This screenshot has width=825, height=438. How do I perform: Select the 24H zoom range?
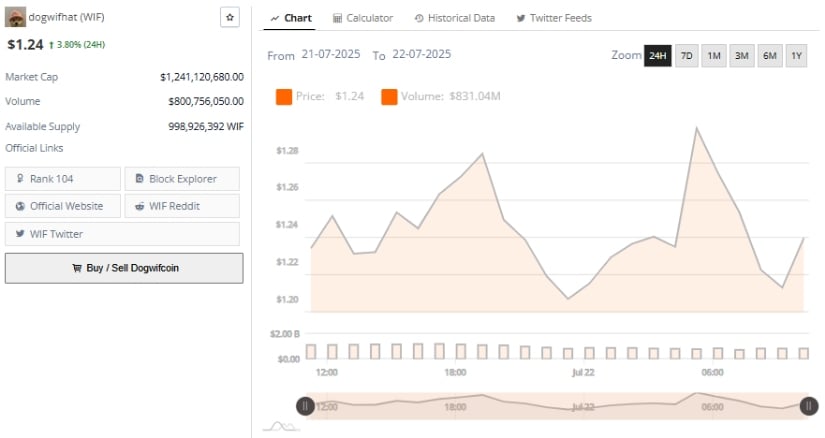point(658,56)
